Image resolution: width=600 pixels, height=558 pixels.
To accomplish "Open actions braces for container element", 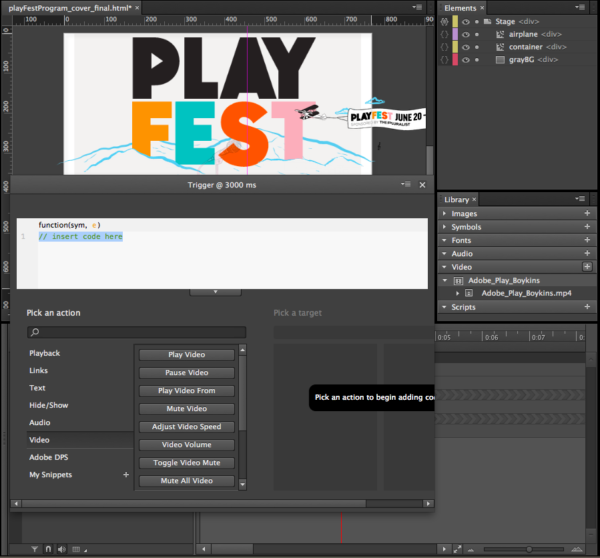I will click(x=444, y=47).
